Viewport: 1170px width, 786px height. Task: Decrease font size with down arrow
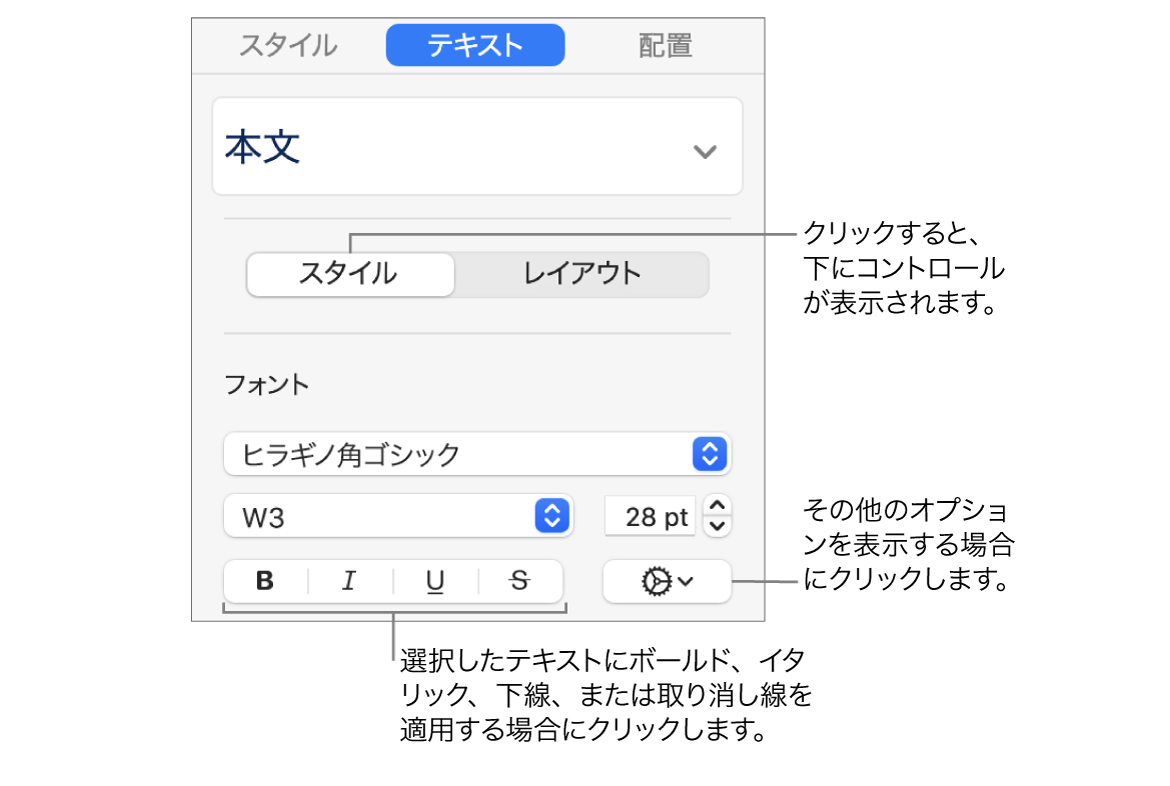click(719, 525)
